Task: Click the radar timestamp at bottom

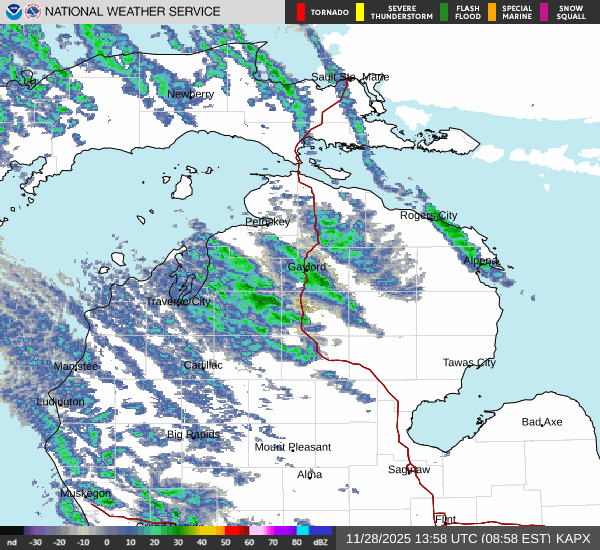Action: coord(447,538)
